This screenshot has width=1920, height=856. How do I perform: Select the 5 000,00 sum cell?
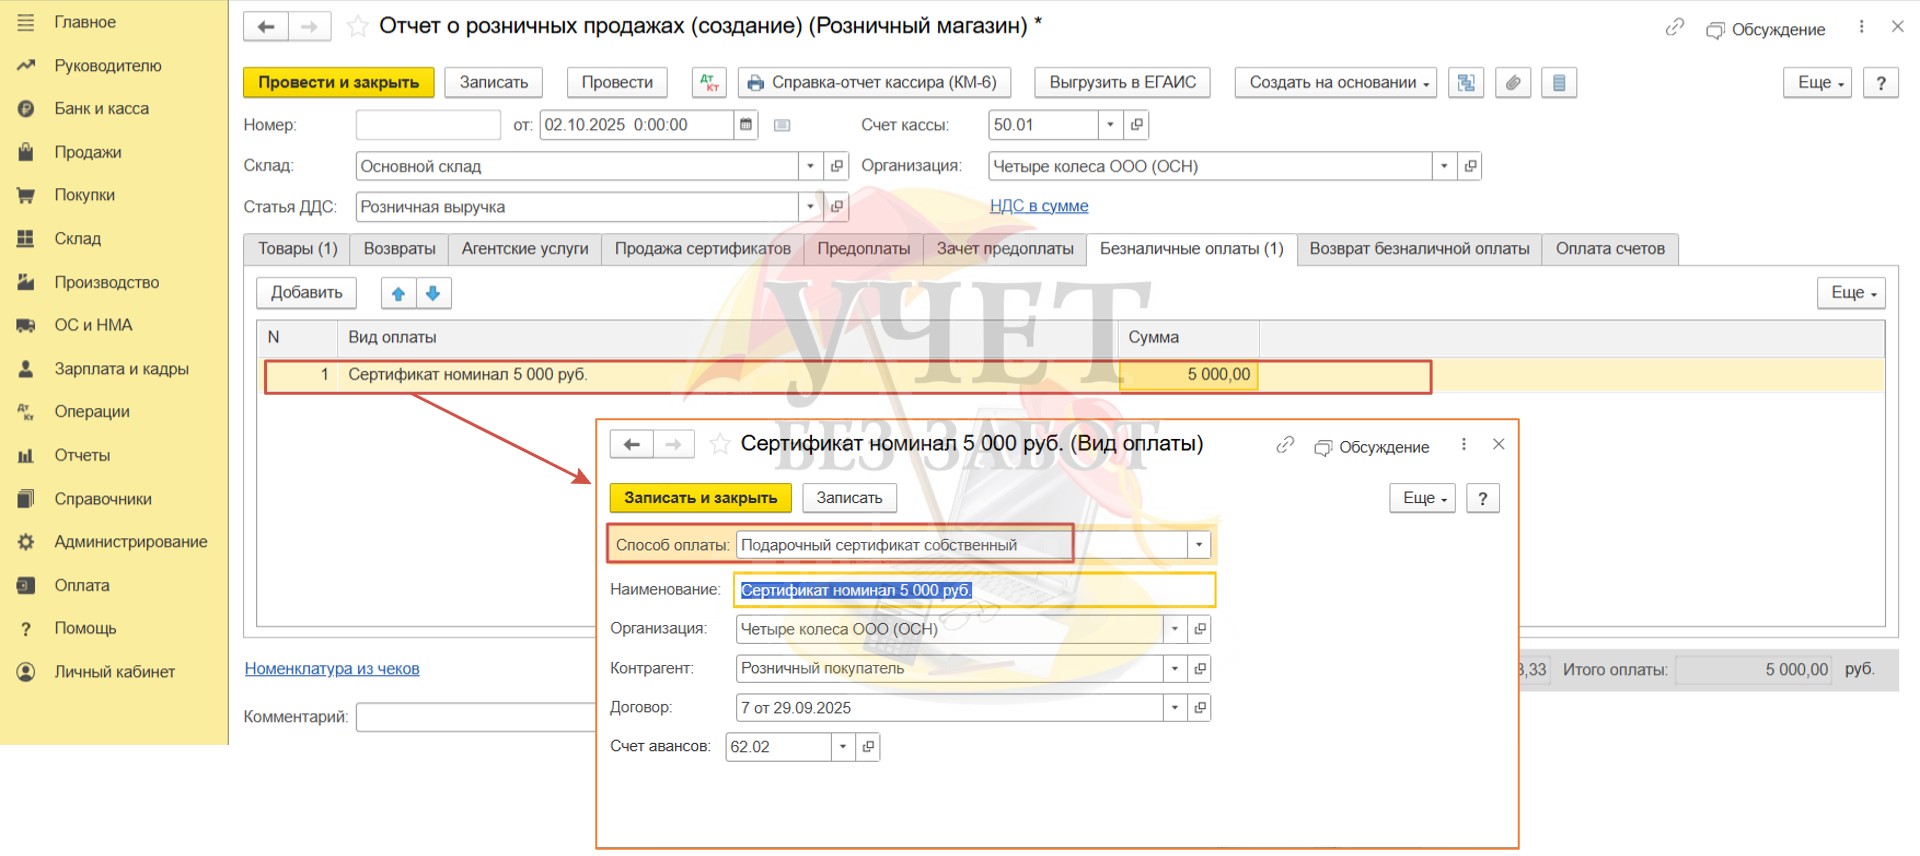click(x=1189, y=375)
